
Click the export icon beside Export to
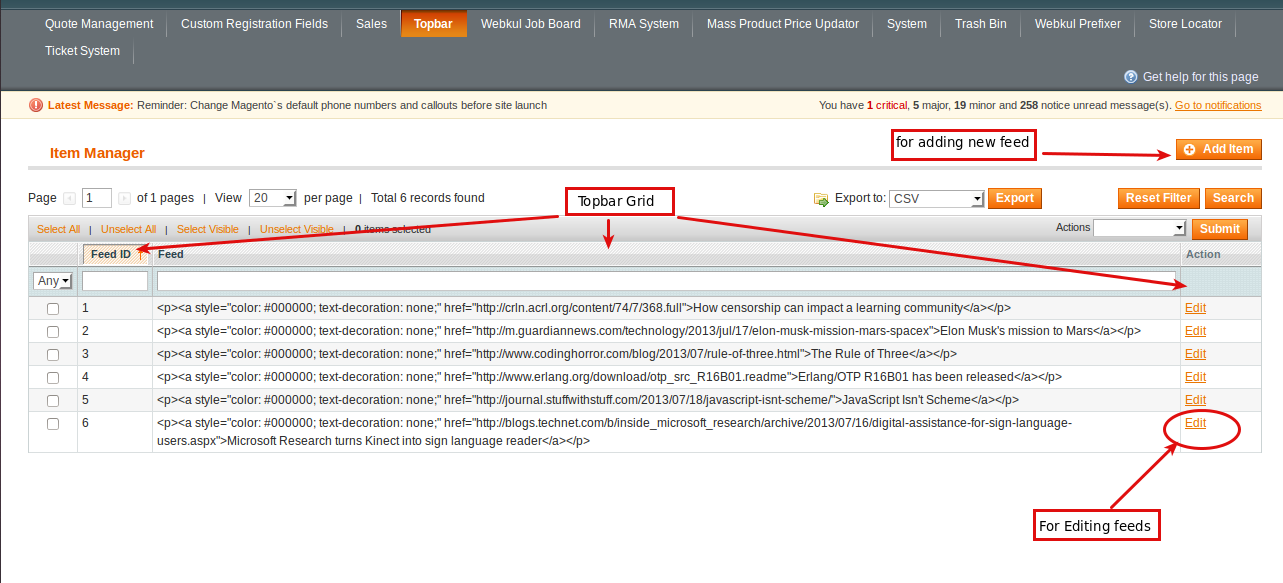(x=821, y=199)
